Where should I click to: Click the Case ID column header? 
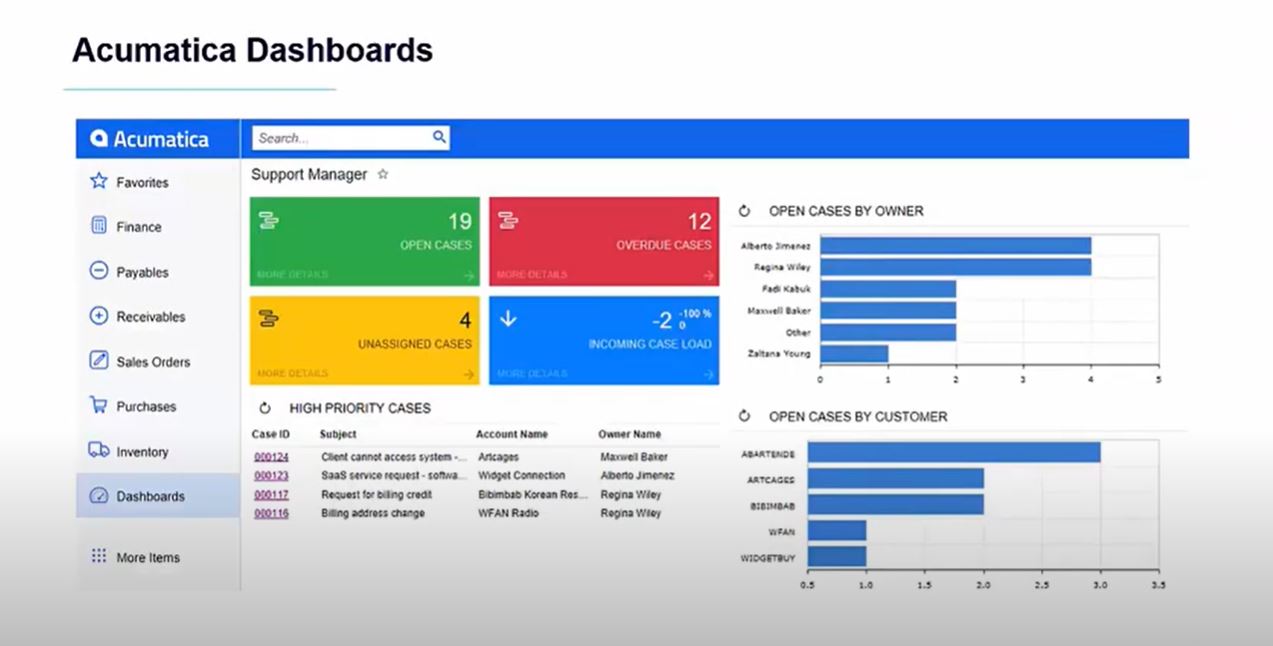271,434
